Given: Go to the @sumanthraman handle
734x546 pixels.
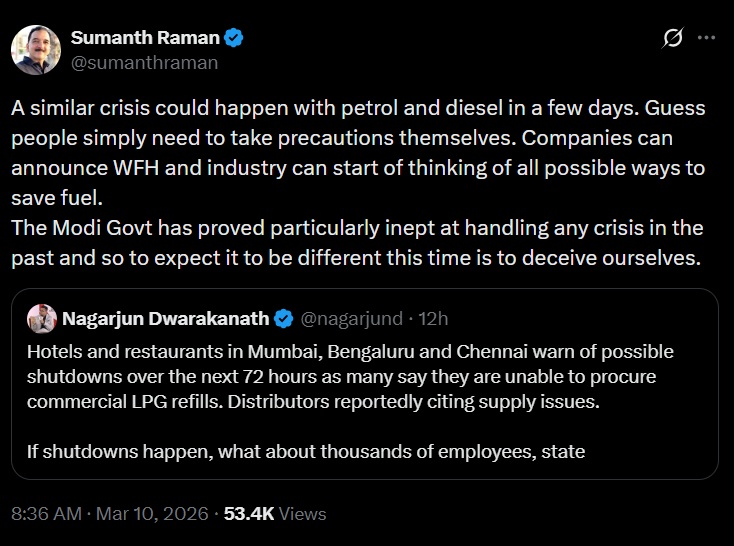Looking at the screenshot, I should coord(144,62).
